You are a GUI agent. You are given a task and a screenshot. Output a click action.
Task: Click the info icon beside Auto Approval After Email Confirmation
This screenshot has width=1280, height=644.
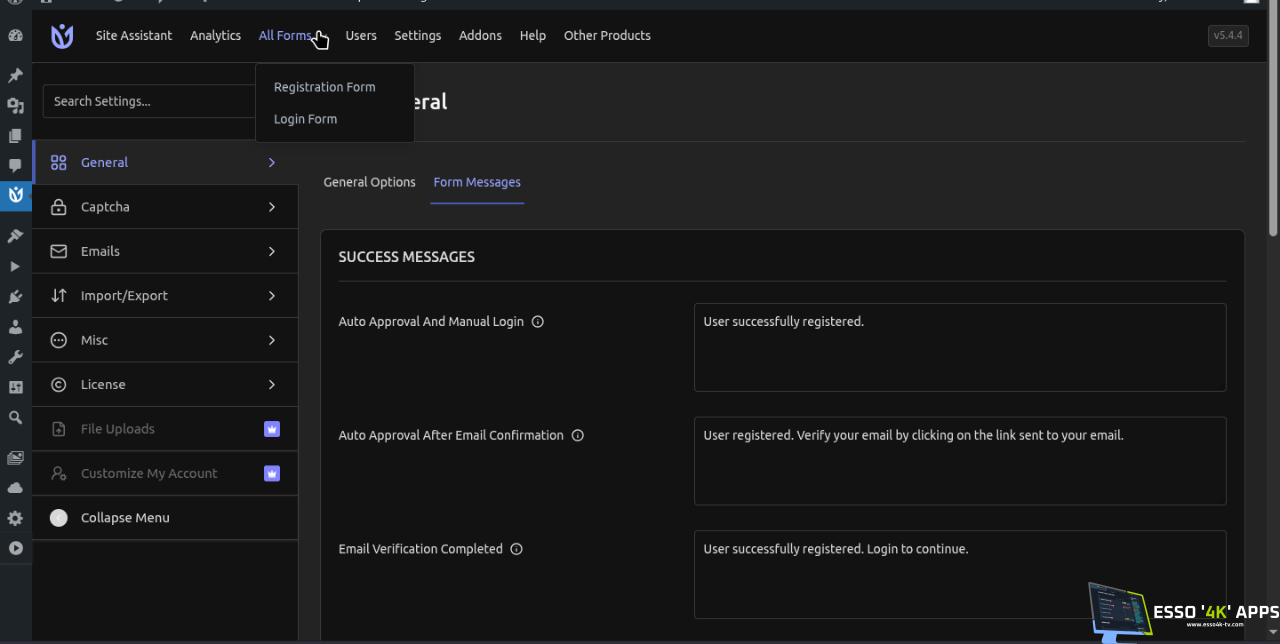(x=578, y=436)
